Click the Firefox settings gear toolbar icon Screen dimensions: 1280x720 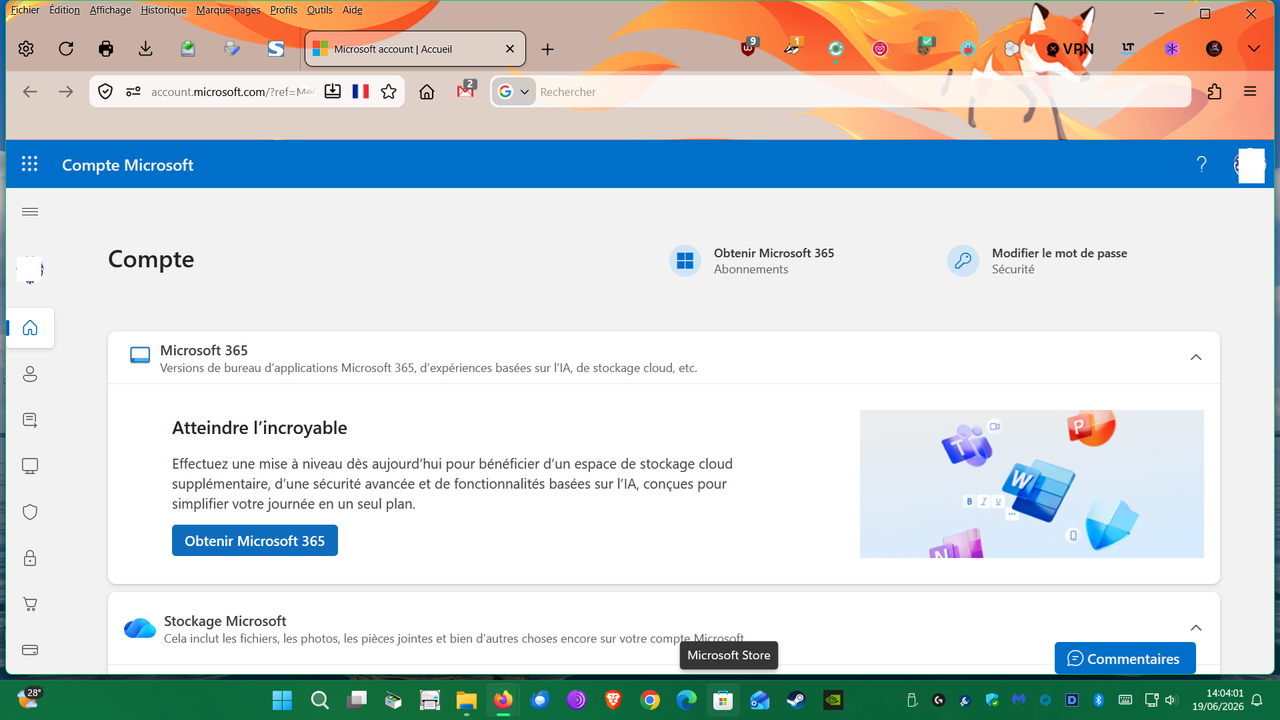tap(26, 49)
